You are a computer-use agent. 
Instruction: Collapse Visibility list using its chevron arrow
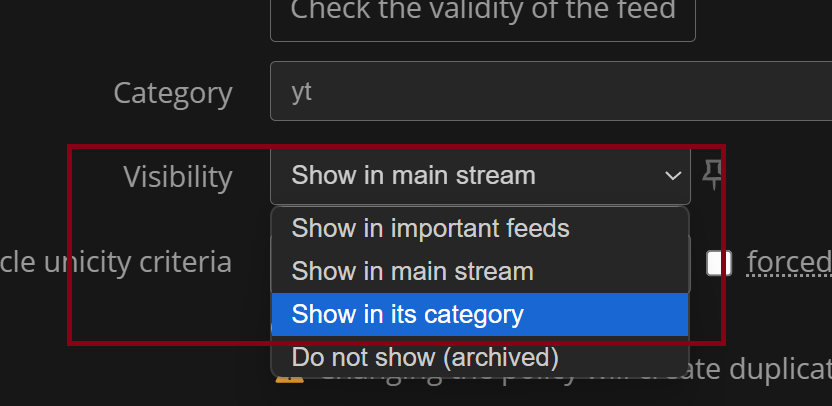click(673, 176)
